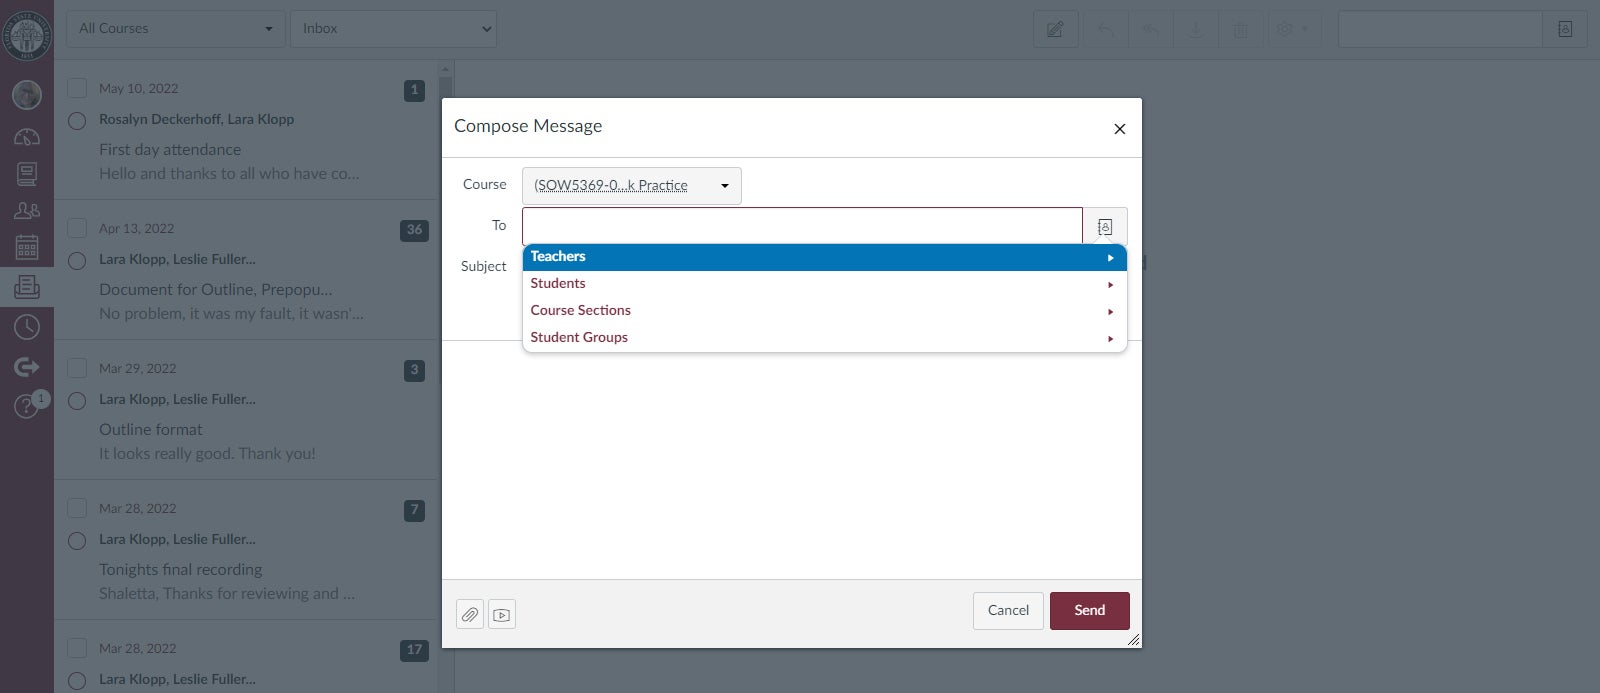The width and height of the screenshot is (1600, 693).
Task: Open the History clock icon in sidebar
Action: tap(27, 327)
